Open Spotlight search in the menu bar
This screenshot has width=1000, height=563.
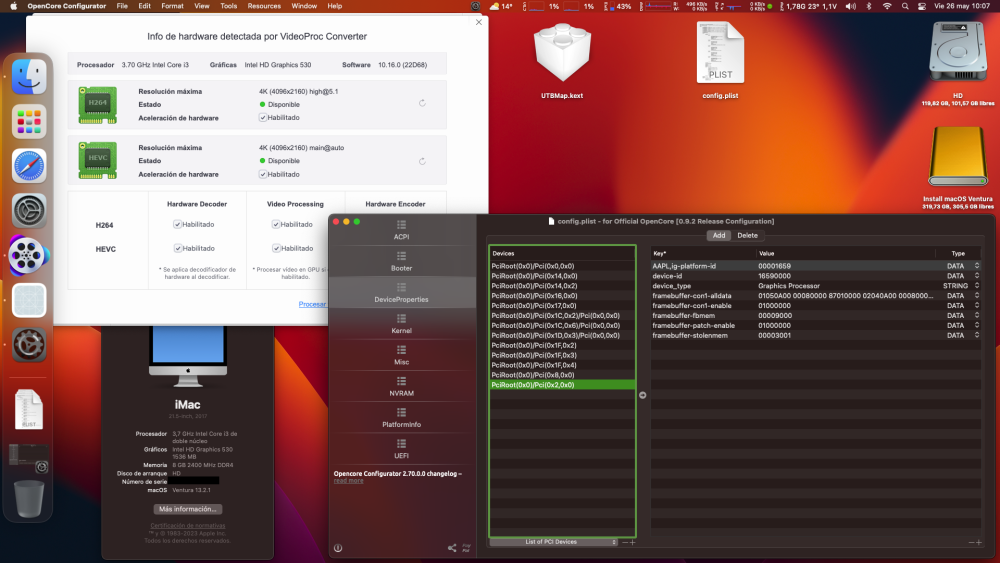coord(905,6)
